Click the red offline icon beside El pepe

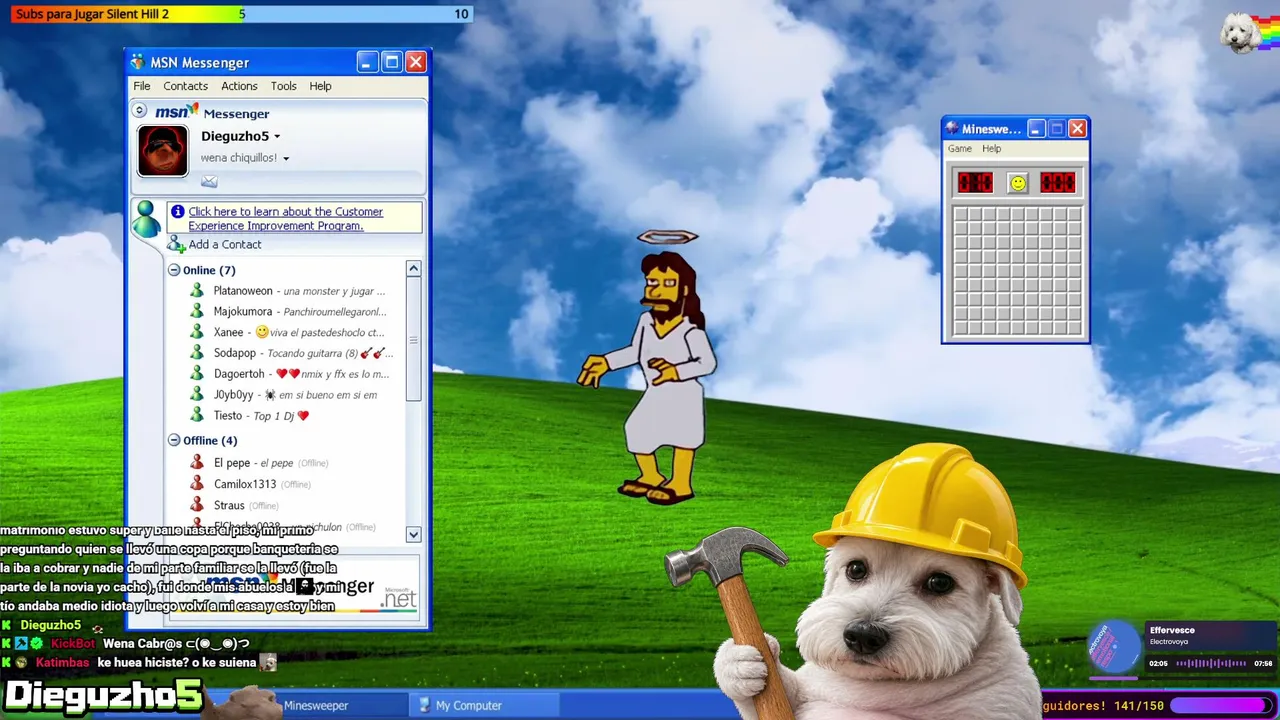tap(197, 463)
